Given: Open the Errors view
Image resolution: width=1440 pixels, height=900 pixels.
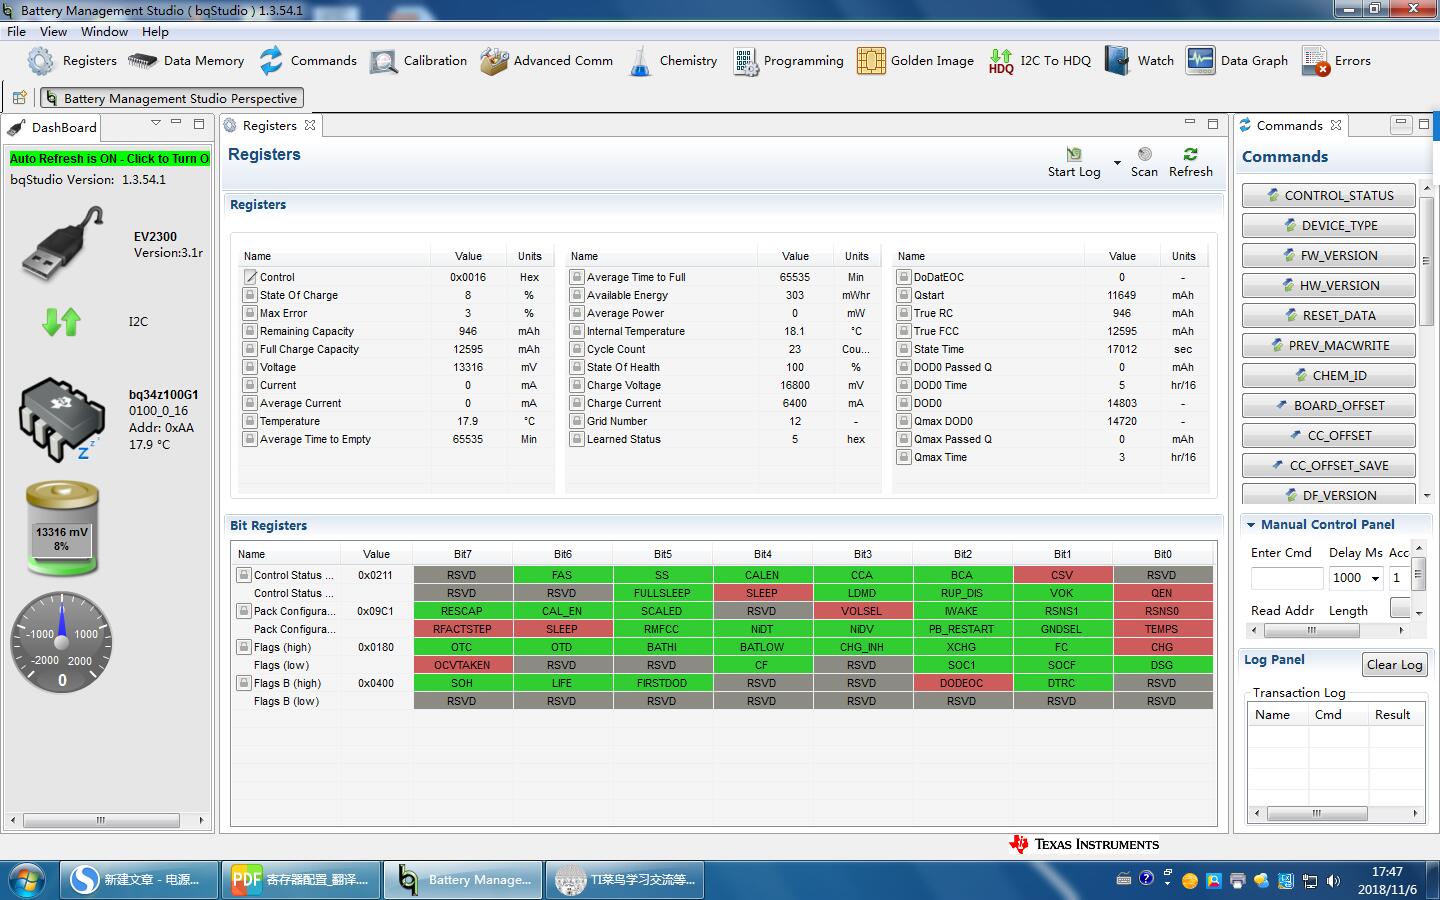Looking at the screenshot, I should click(x=1336, y=61).
